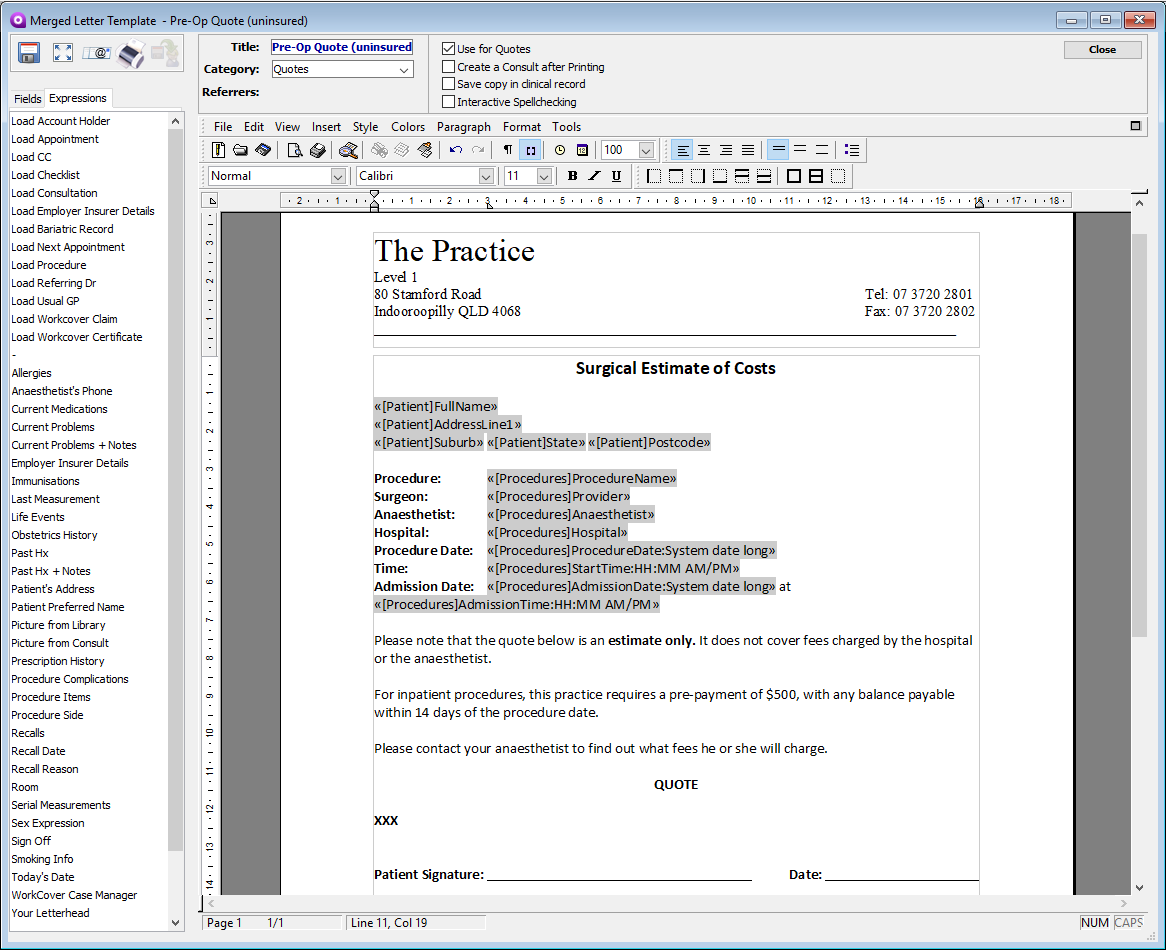Viewport: 1166px width, 950px height.
Task: Disable Use for Quotes
Action: [448, 48]
